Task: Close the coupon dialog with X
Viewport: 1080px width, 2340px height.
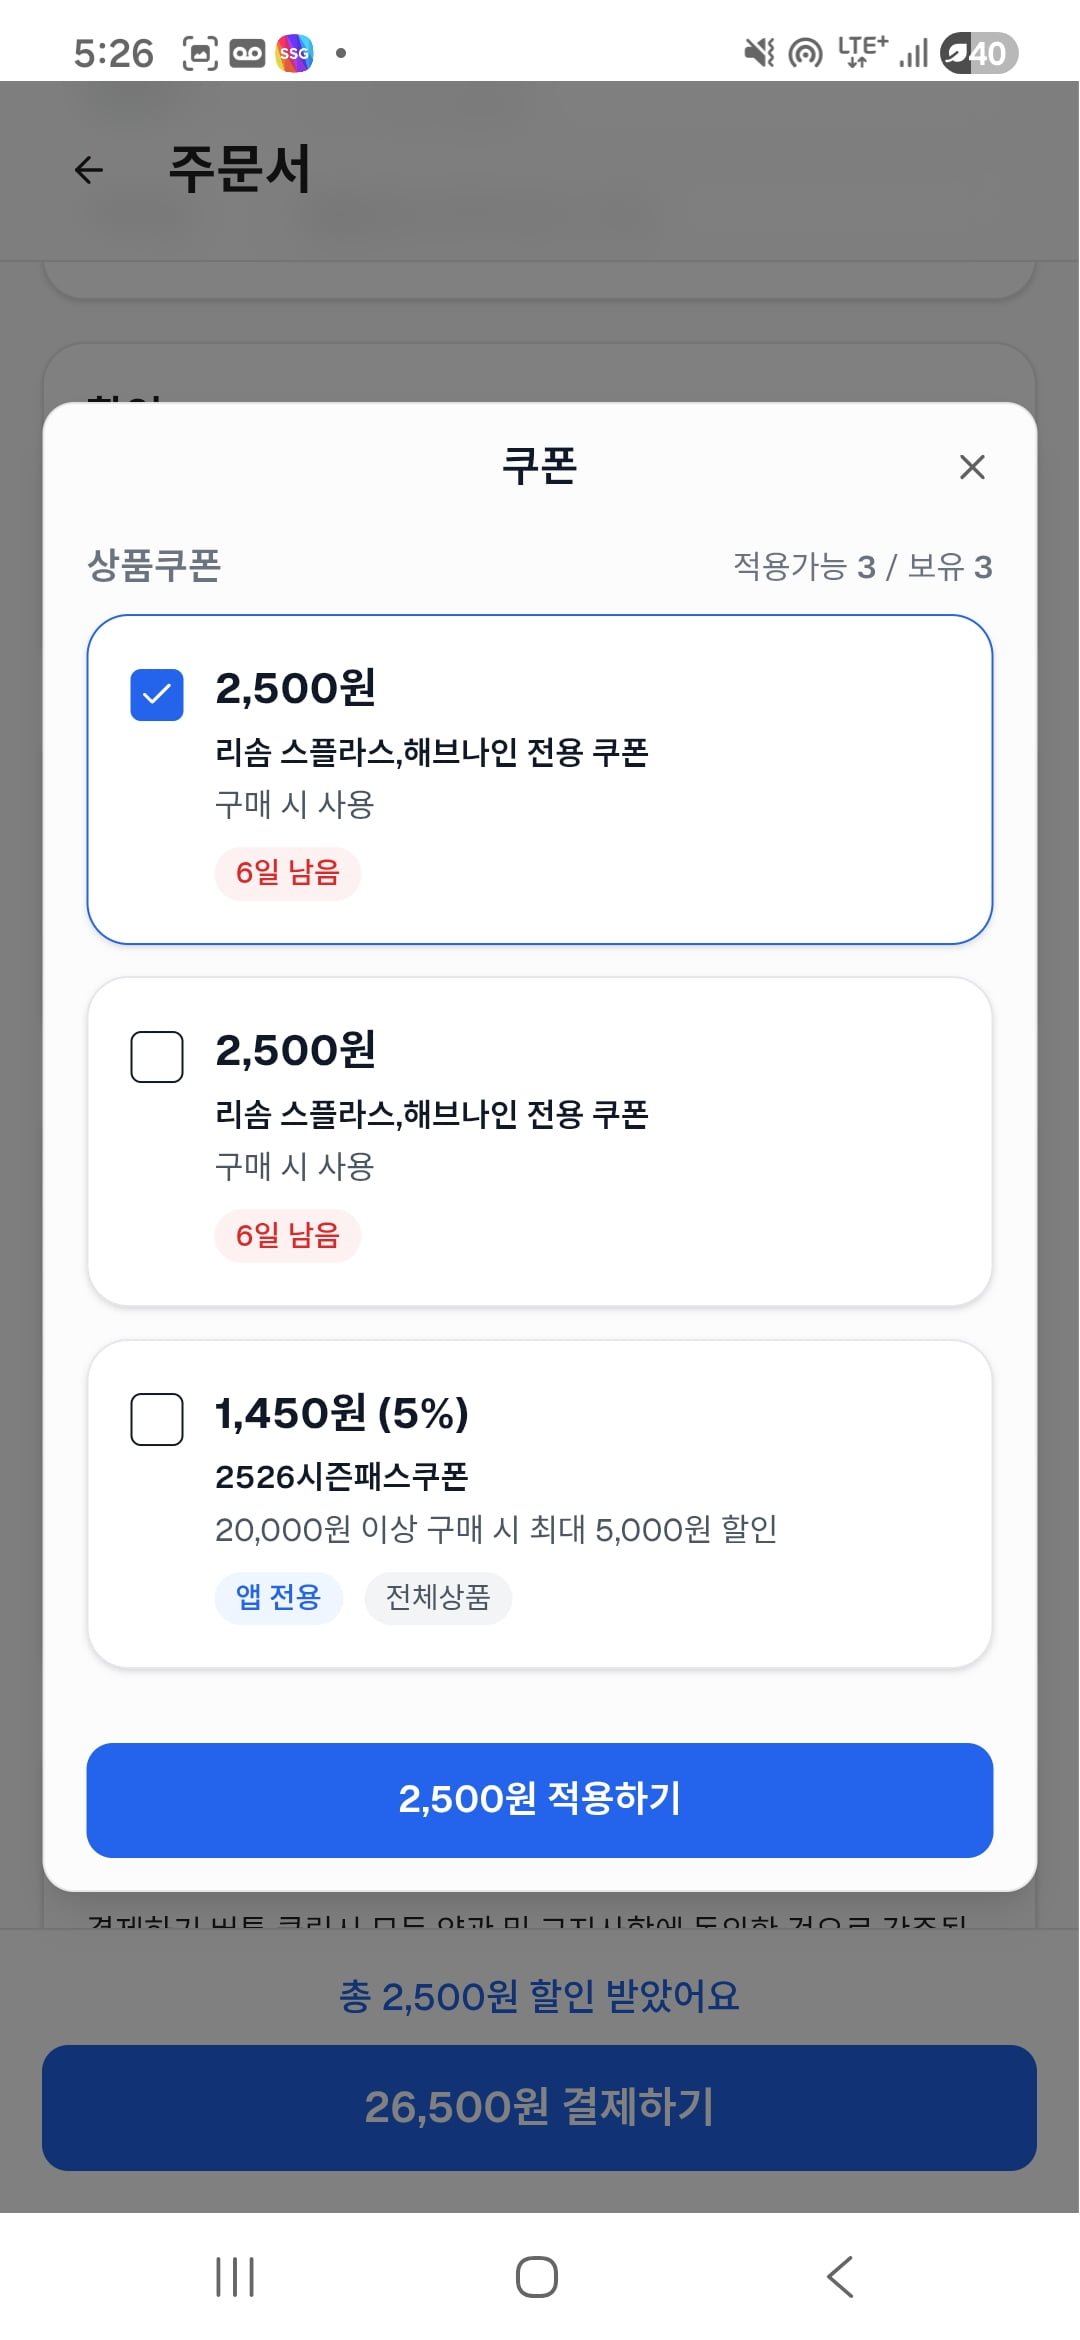Action: click(x=972, y=467)
